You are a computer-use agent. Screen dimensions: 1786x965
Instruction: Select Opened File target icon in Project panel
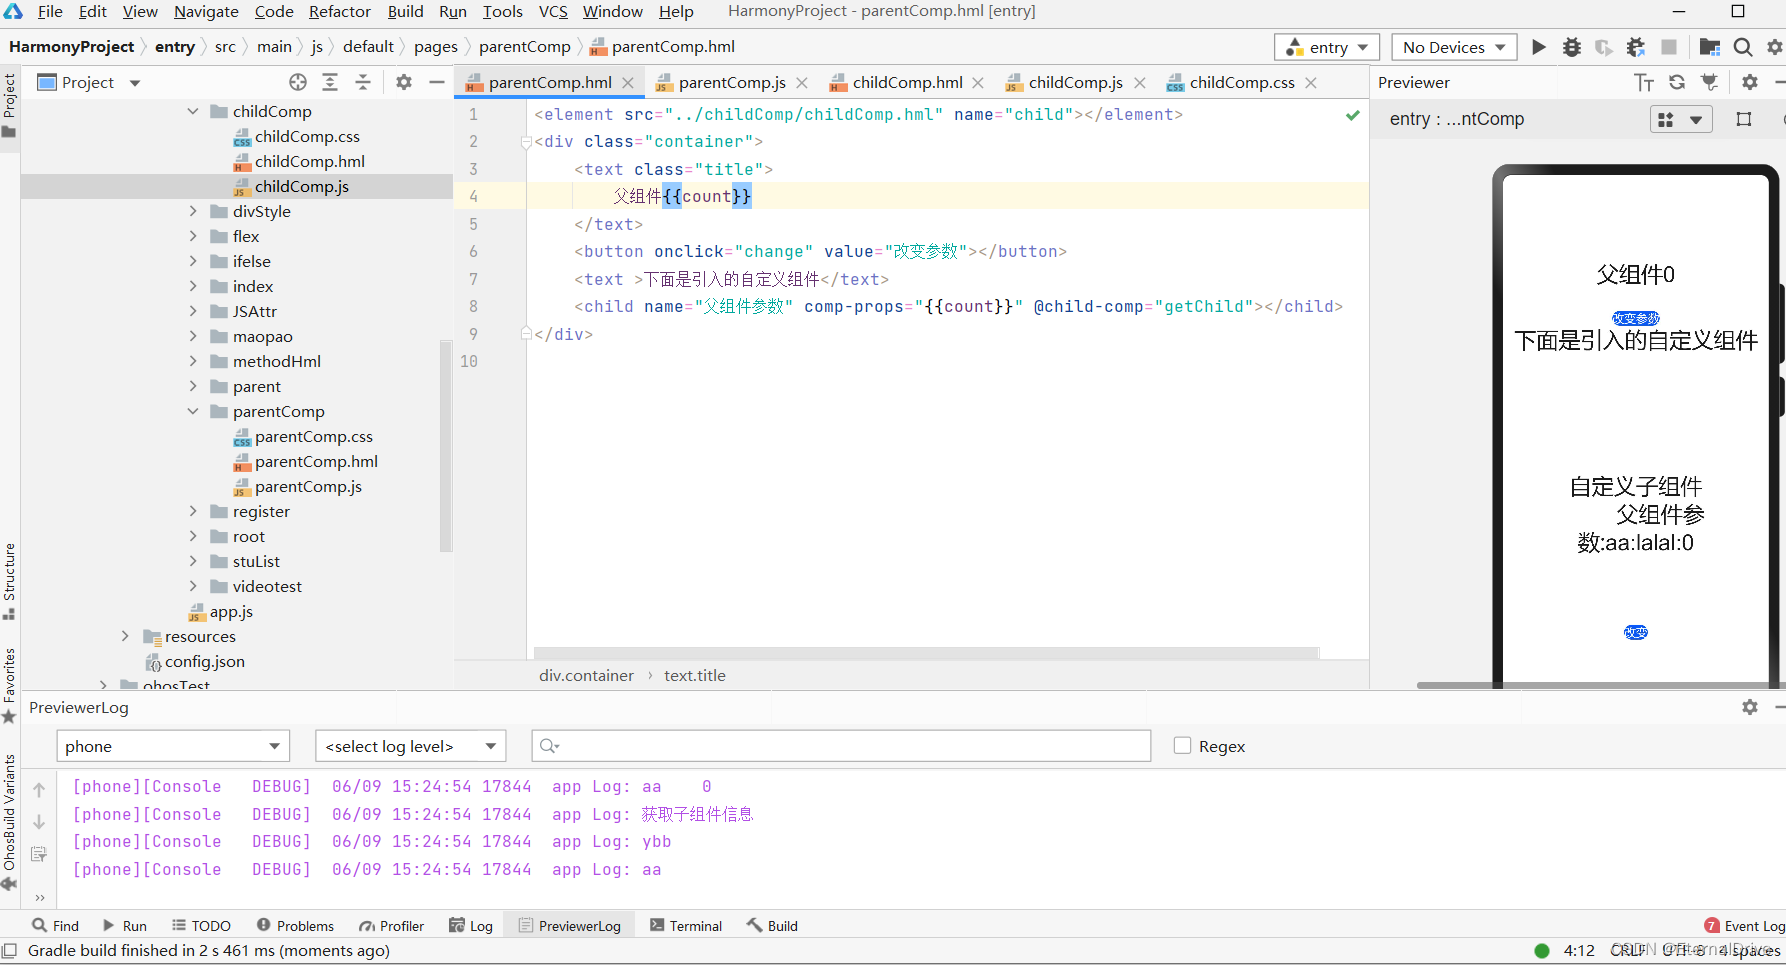[x=298, y=82]
